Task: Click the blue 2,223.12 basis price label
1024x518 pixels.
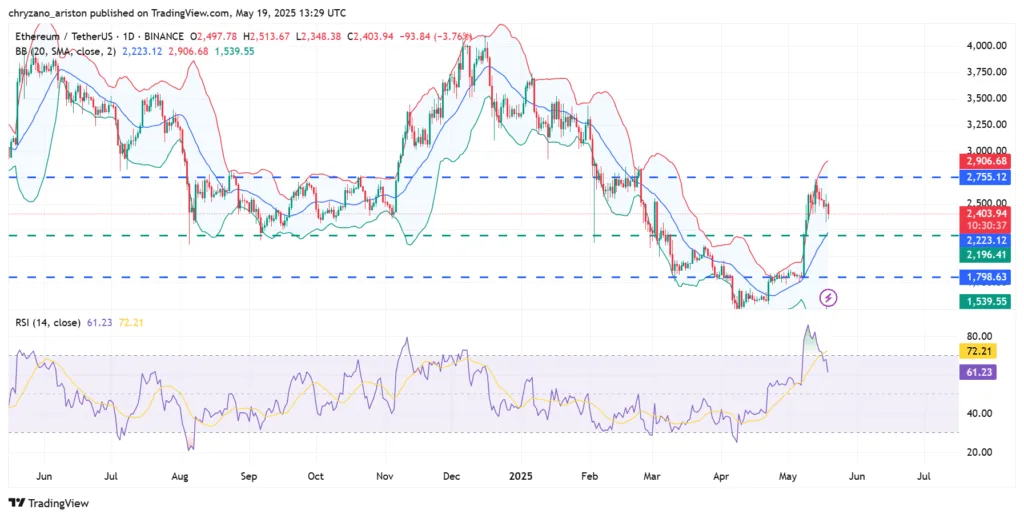Action: 984,241
